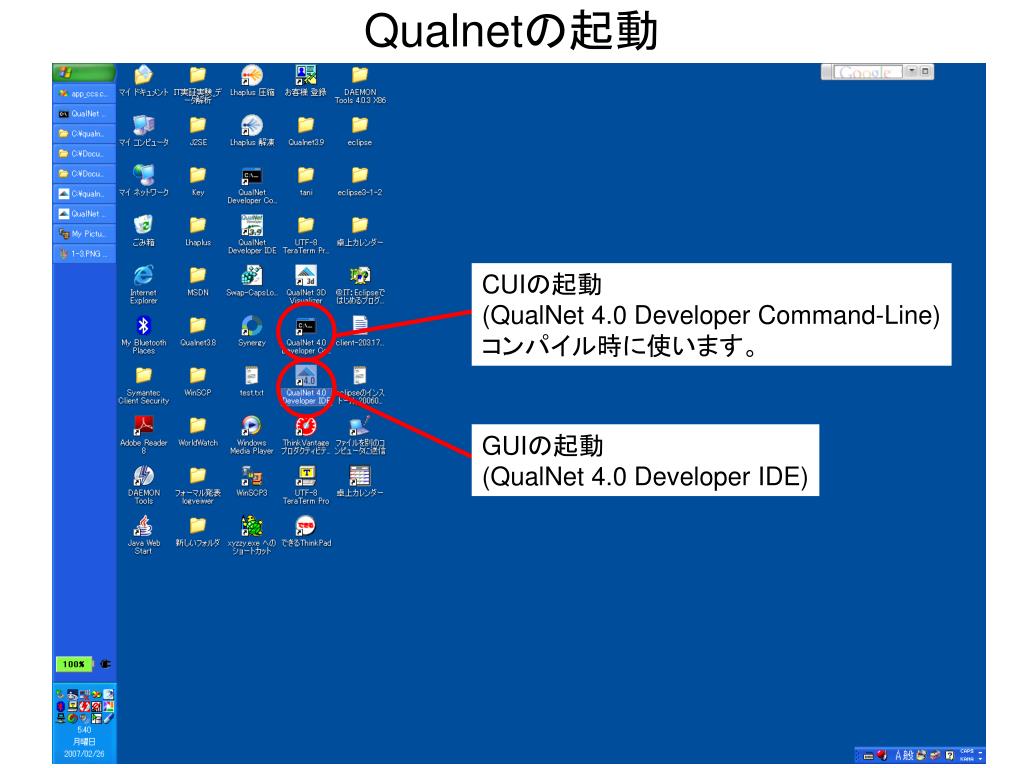Open the Qualnet3.8 folder
Screen dimensions: 1024x768
pyautogui.click(x=198, y=331)
